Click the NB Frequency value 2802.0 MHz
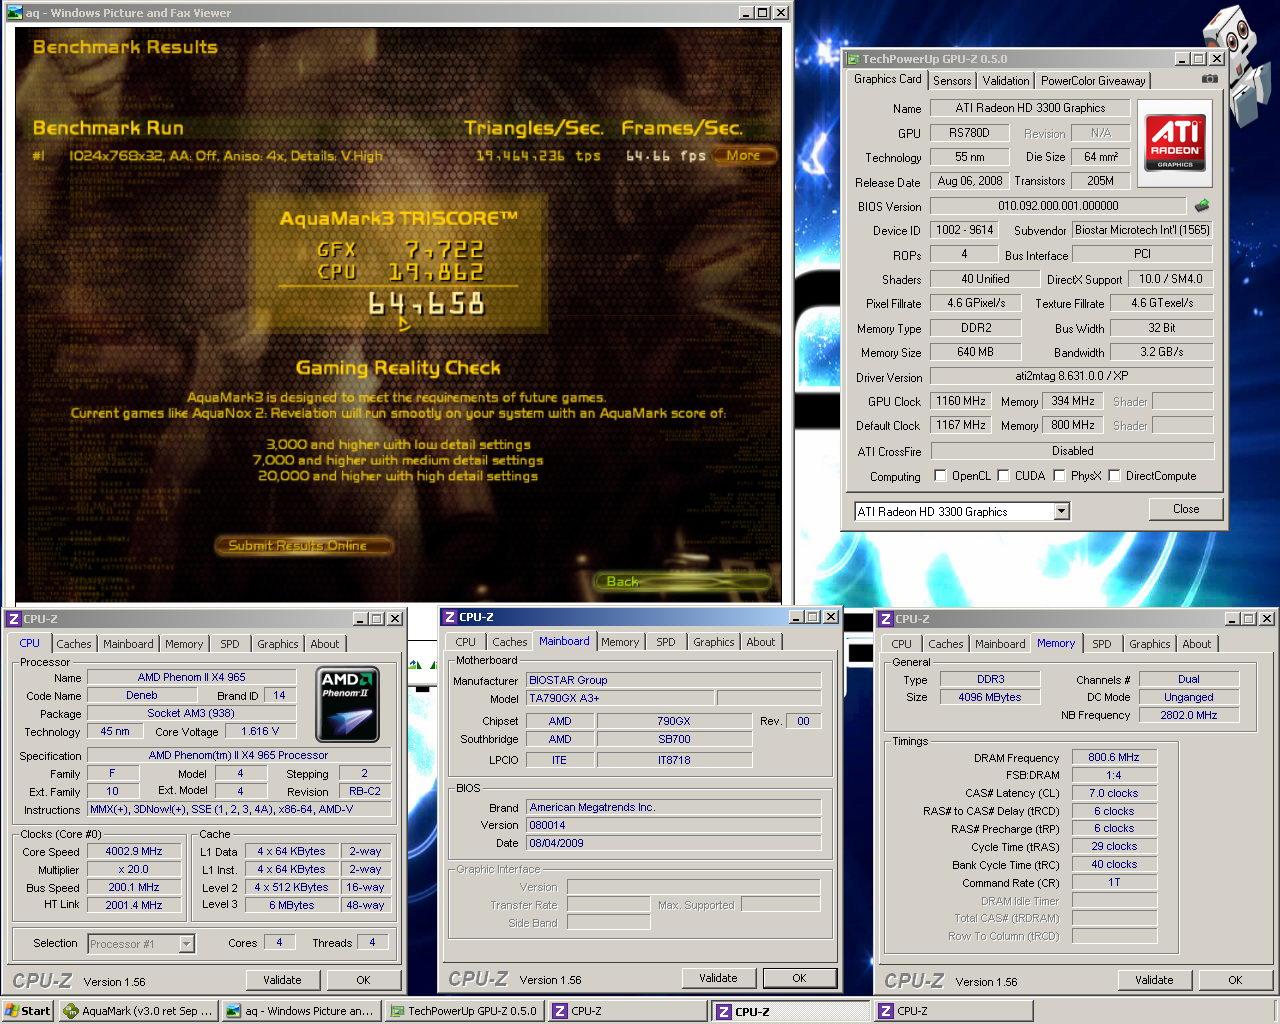Screen dimensions: 1280x1024 [1189, 716]
